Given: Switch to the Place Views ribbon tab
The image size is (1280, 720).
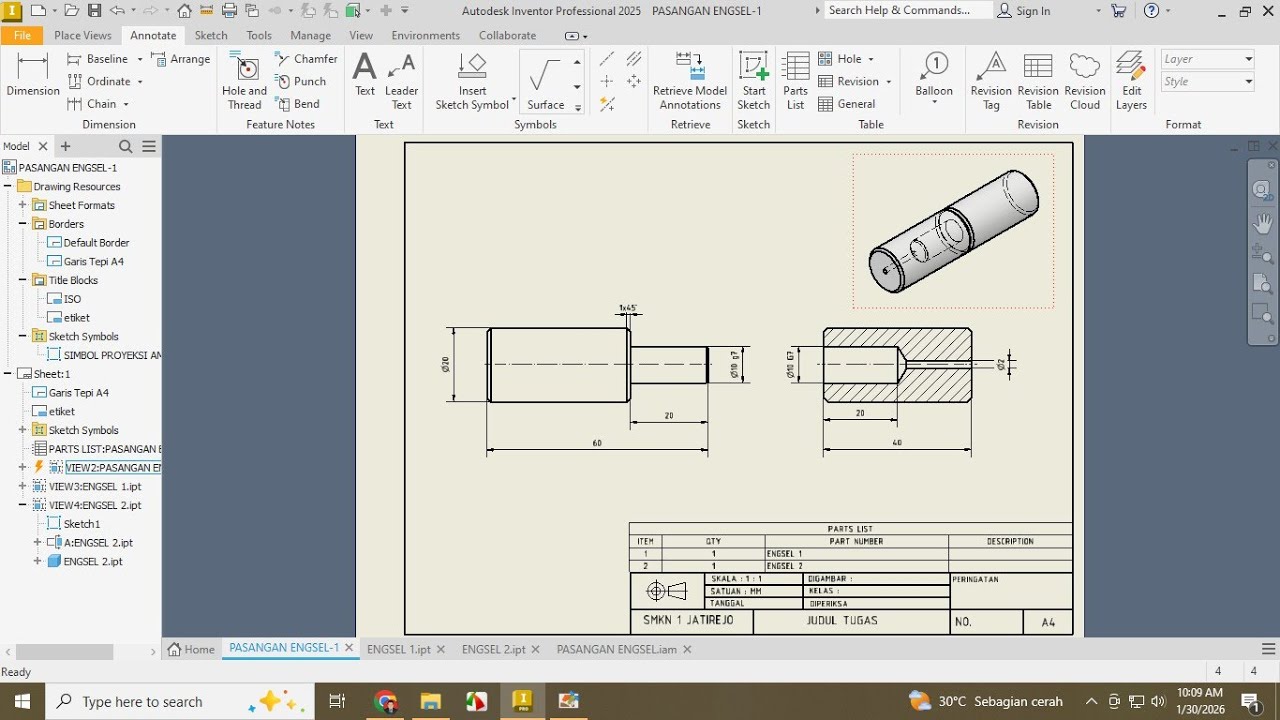Looking at the screenshot, I should [82, 35].
